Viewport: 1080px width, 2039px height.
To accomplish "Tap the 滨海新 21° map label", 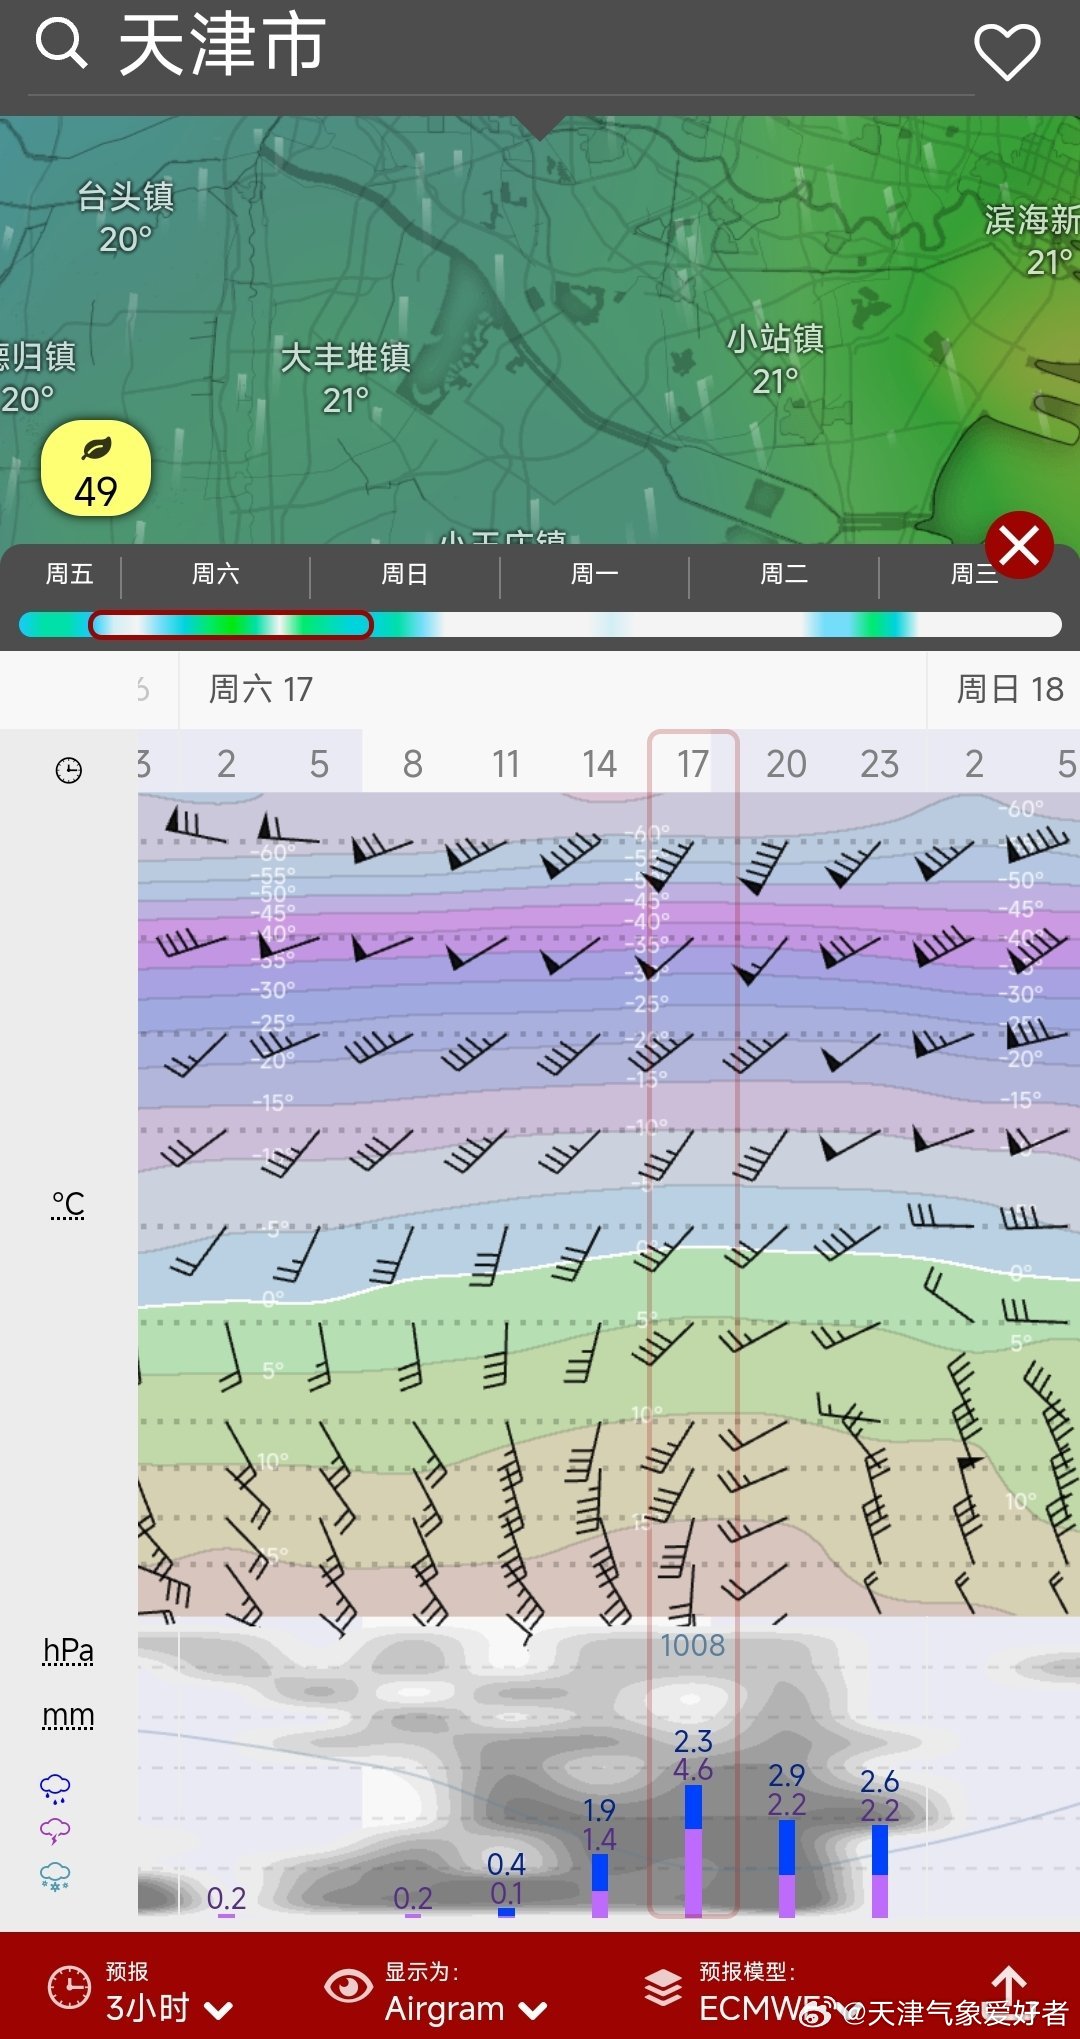I will pos(1032,240).
